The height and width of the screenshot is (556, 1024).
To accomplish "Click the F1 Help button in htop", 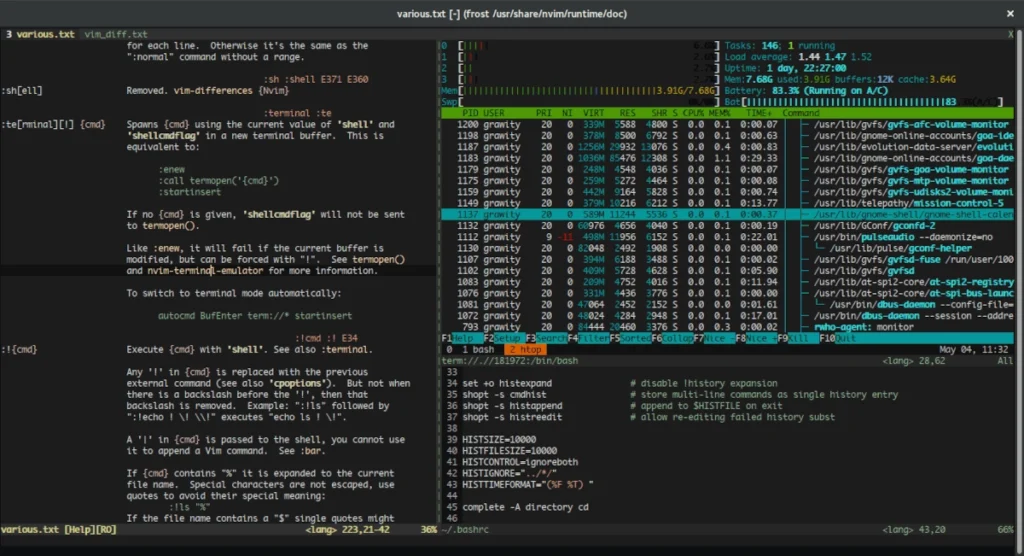I will (x=458, y=338).
